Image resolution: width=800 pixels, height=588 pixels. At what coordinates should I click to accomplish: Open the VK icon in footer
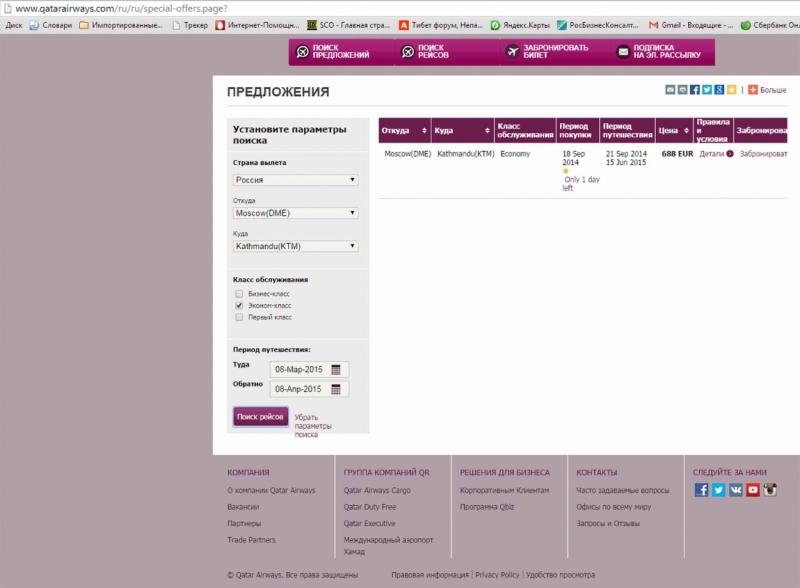point(736,490)
